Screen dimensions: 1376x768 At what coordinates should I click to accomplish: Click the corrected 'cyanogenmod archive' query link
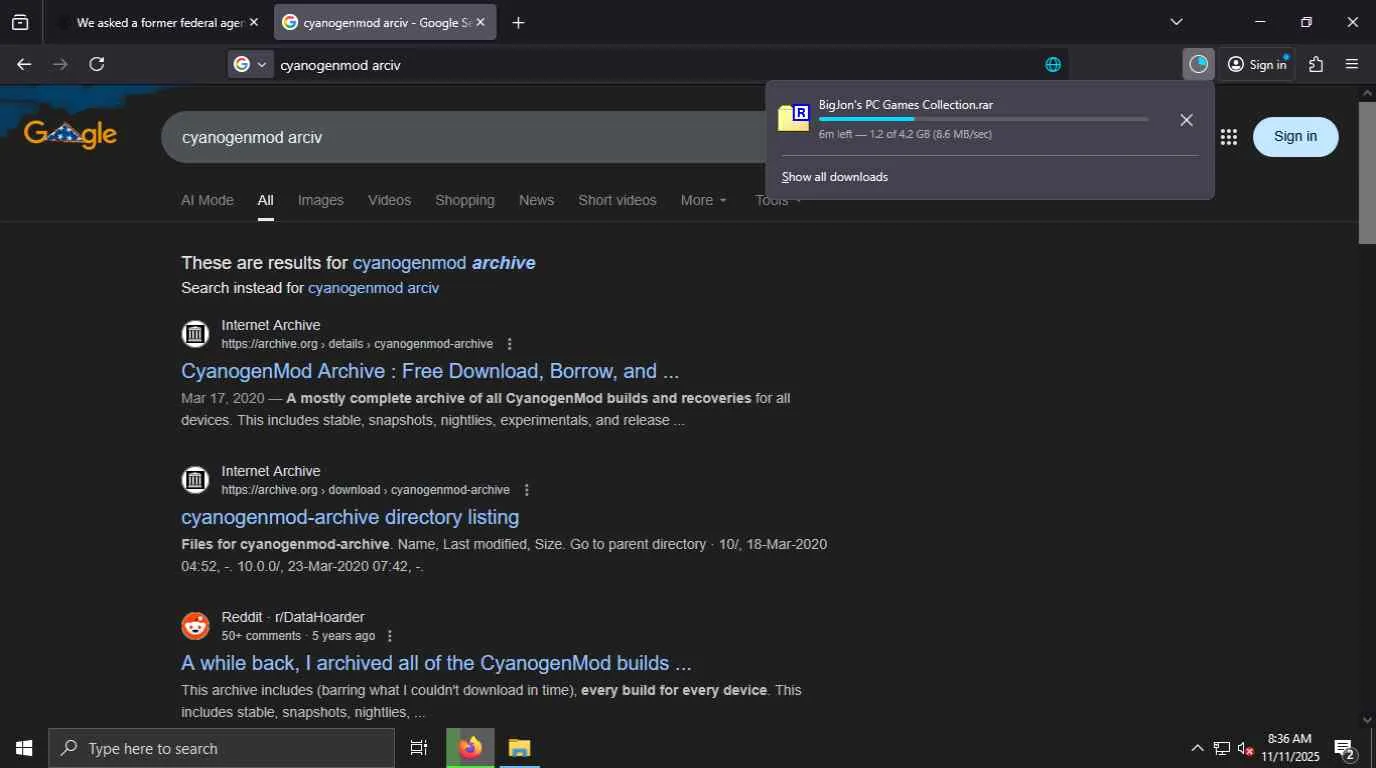pyautogui.click(x=444, y=263)
